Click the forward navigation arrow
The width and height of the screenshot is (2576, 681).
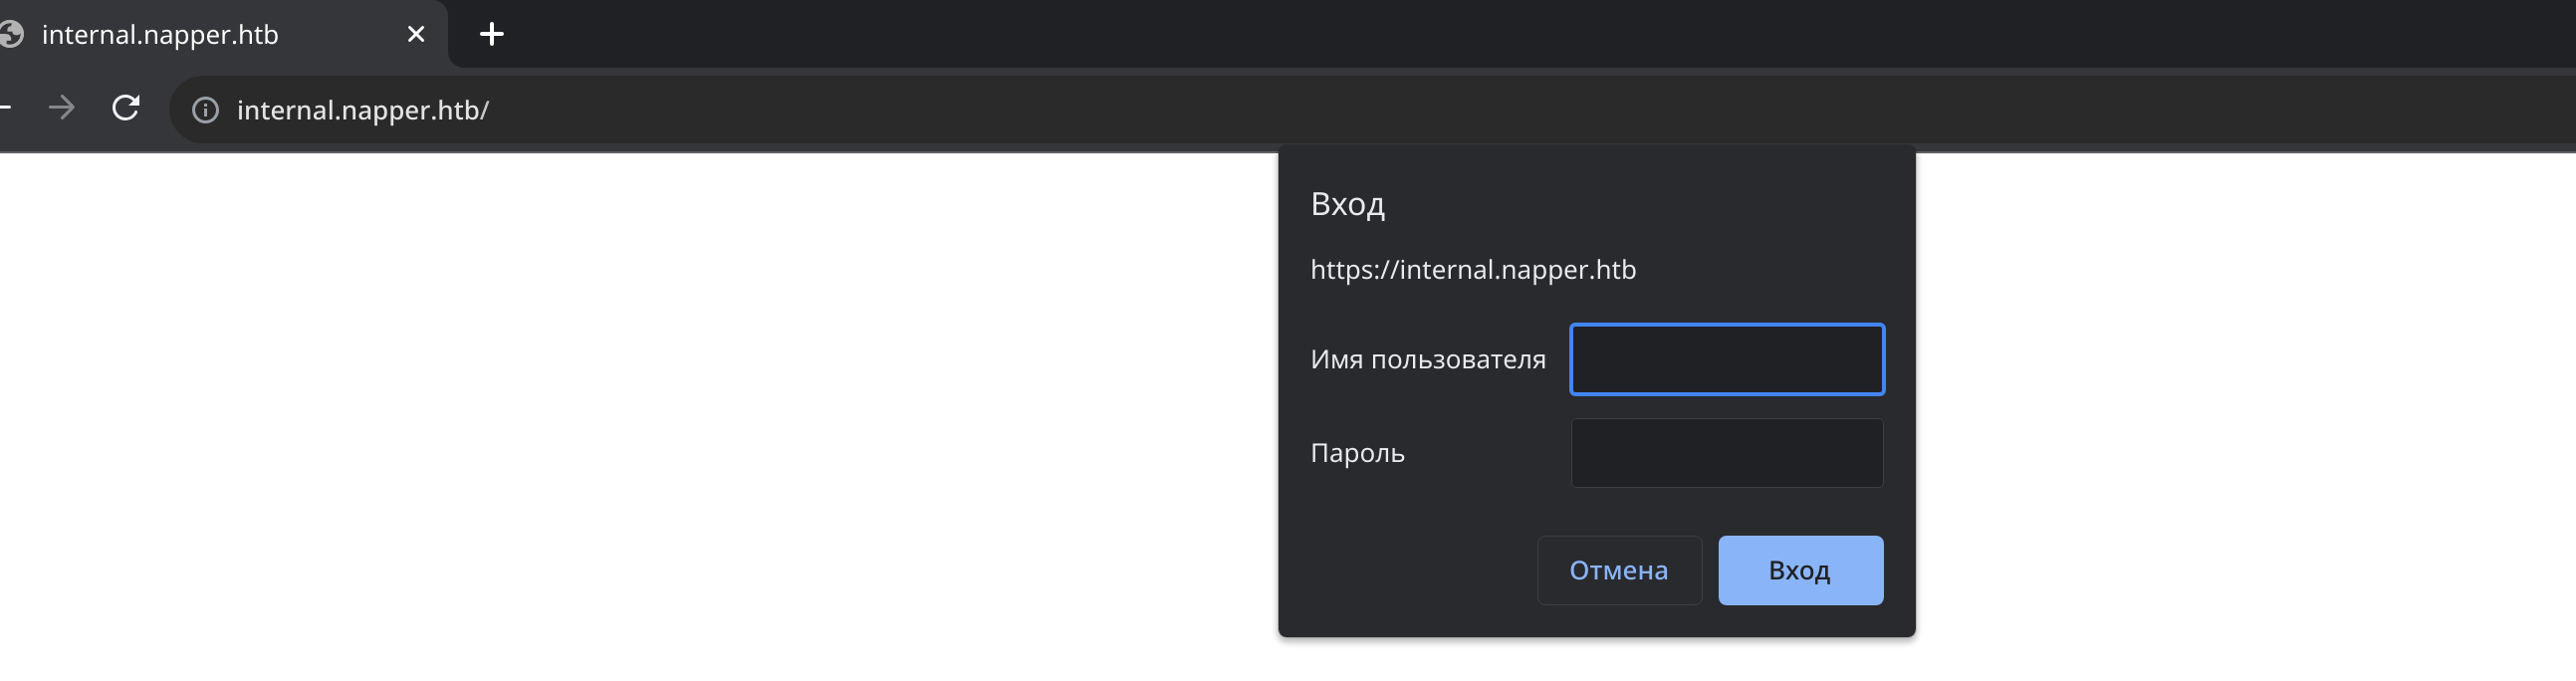point(62,108)
